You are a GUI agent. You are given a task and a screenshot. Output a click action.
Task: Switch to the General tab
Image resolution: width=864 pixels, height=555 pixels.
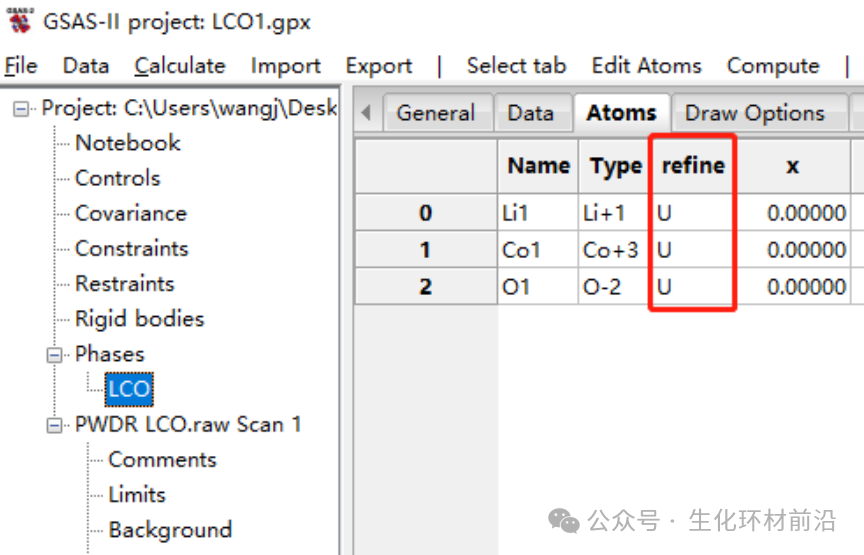tap(436, 114)
